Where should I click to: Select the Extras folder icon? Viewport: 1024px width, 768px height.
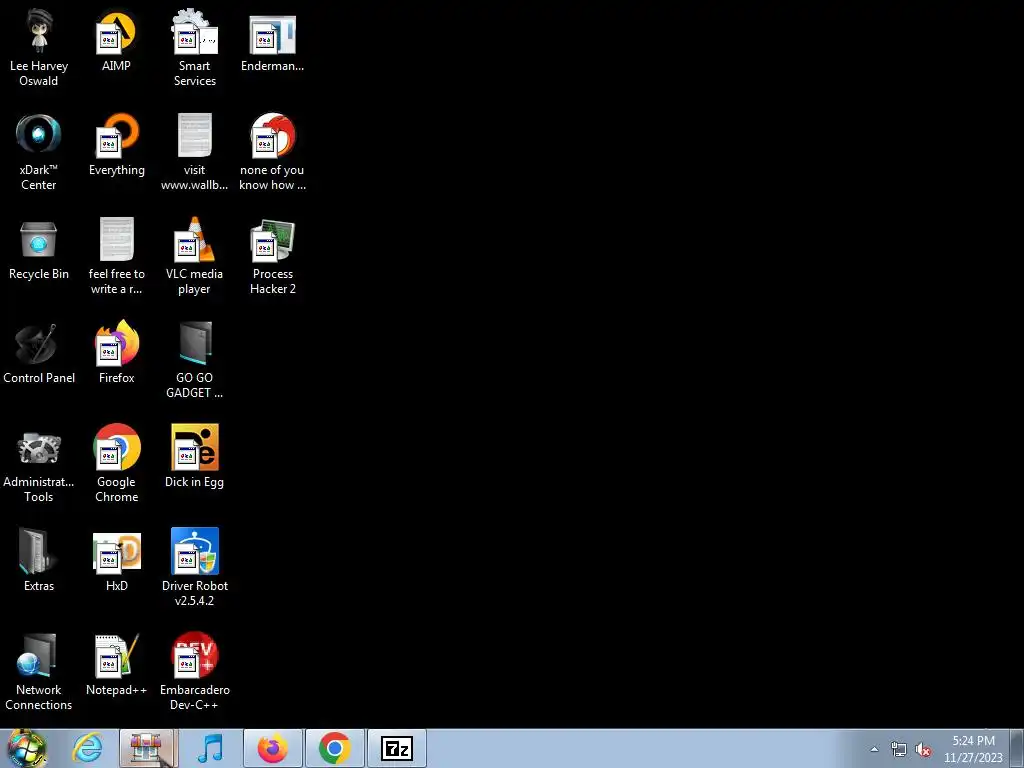tap(39, 560)
